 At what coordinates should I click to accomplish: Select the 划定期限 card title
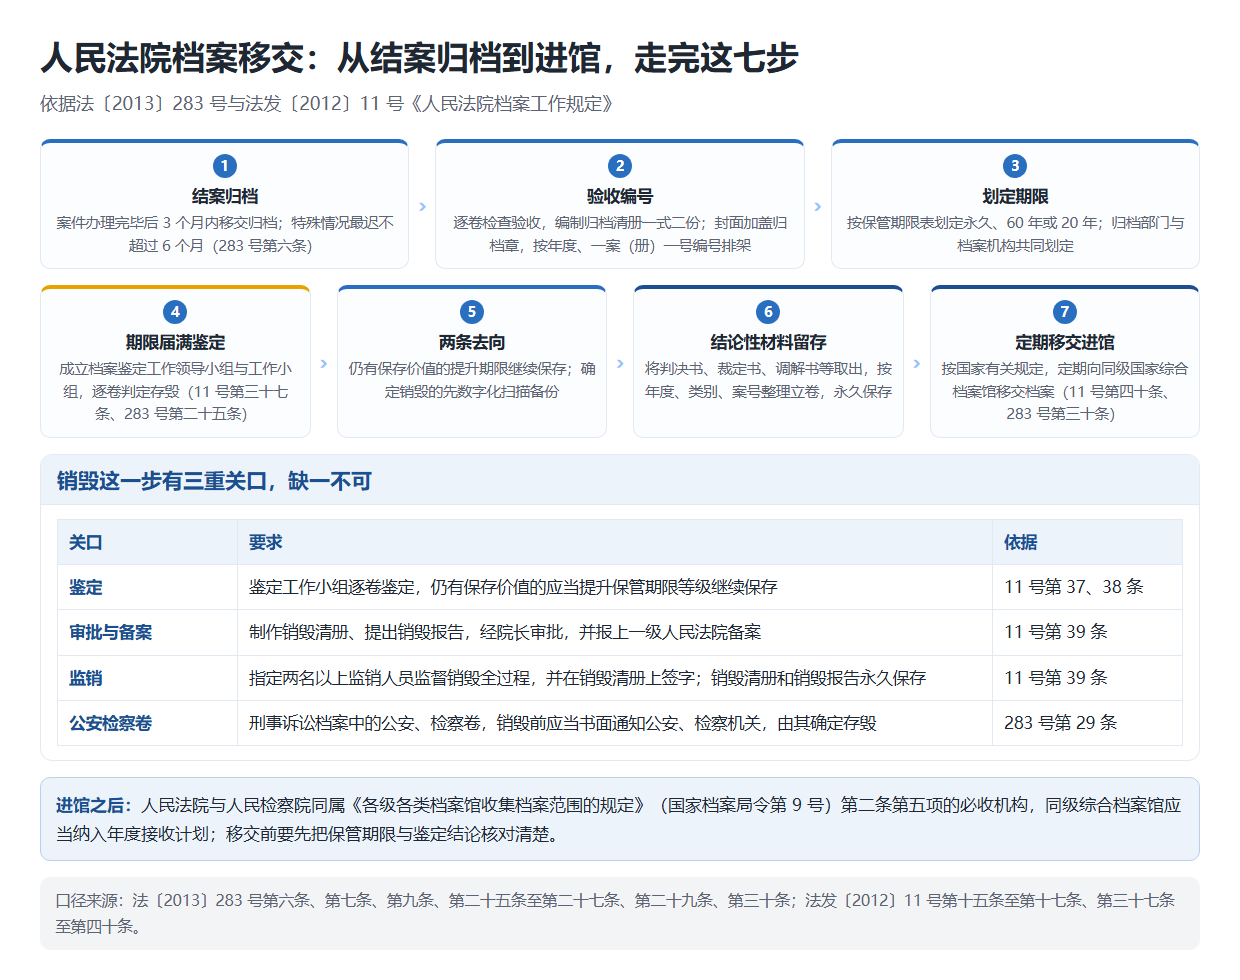click(x=1015, y=196)
